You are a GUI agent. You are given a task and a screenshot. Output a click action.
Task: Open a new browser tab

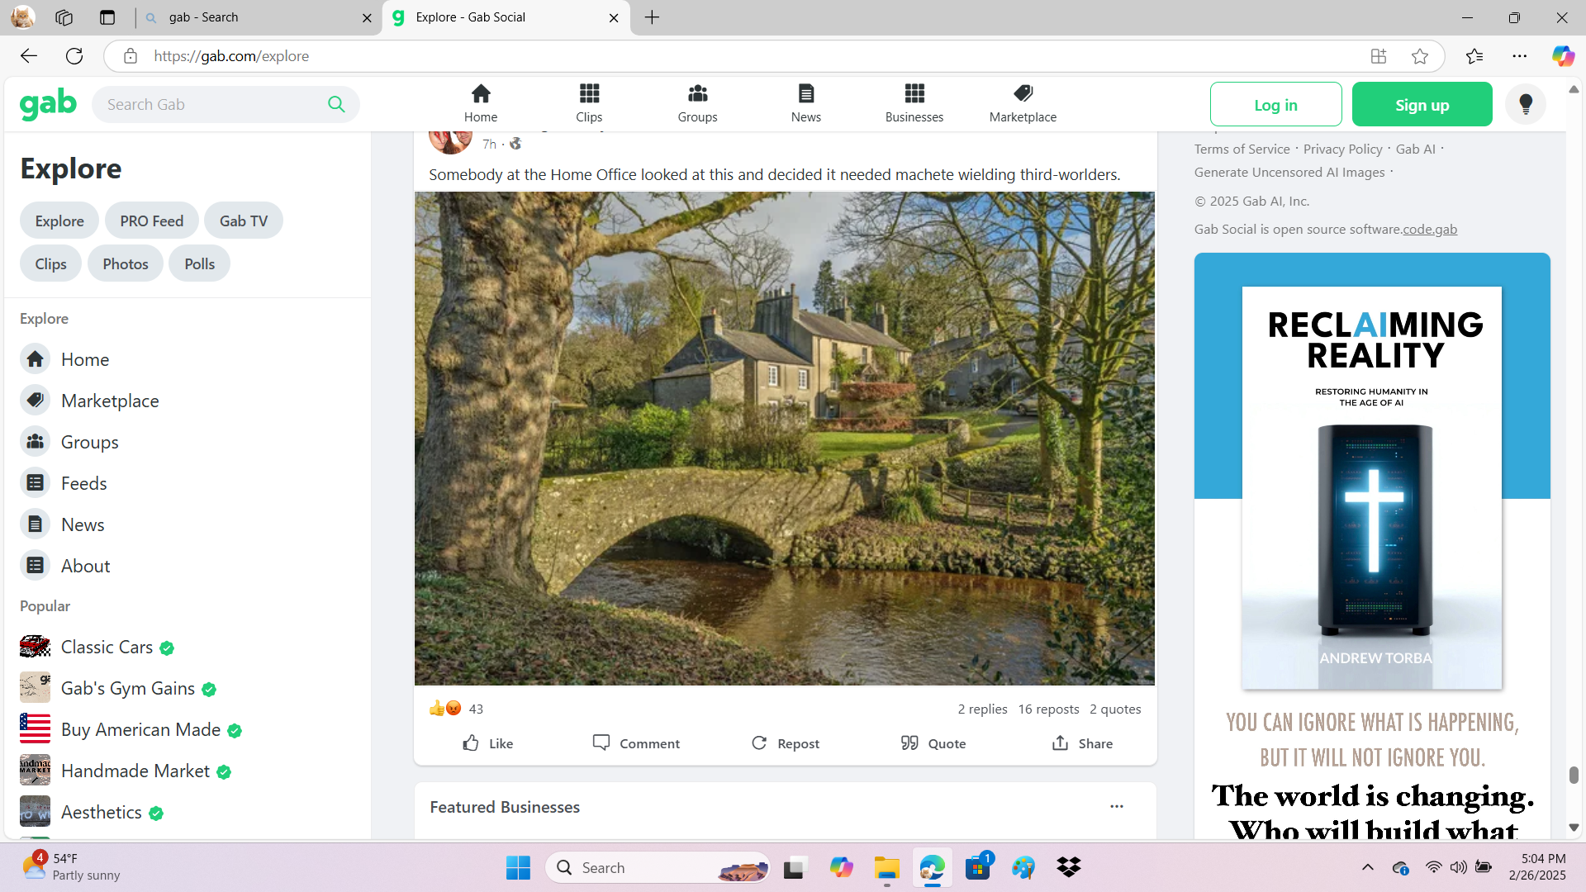tap(652, 17)
